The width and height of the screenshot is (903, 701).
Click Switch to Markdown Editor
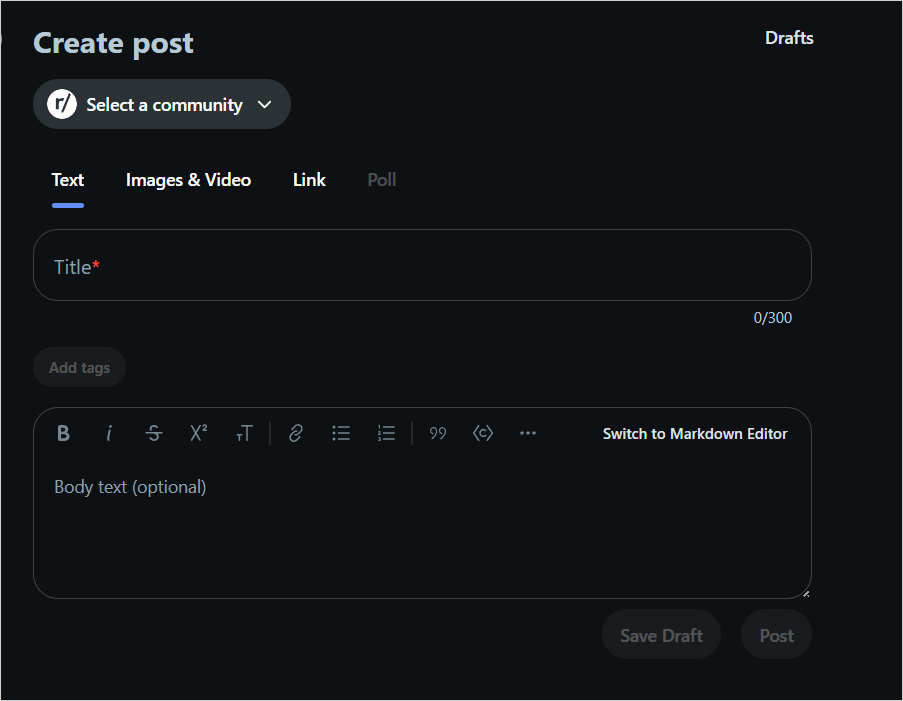click(695, 434)
